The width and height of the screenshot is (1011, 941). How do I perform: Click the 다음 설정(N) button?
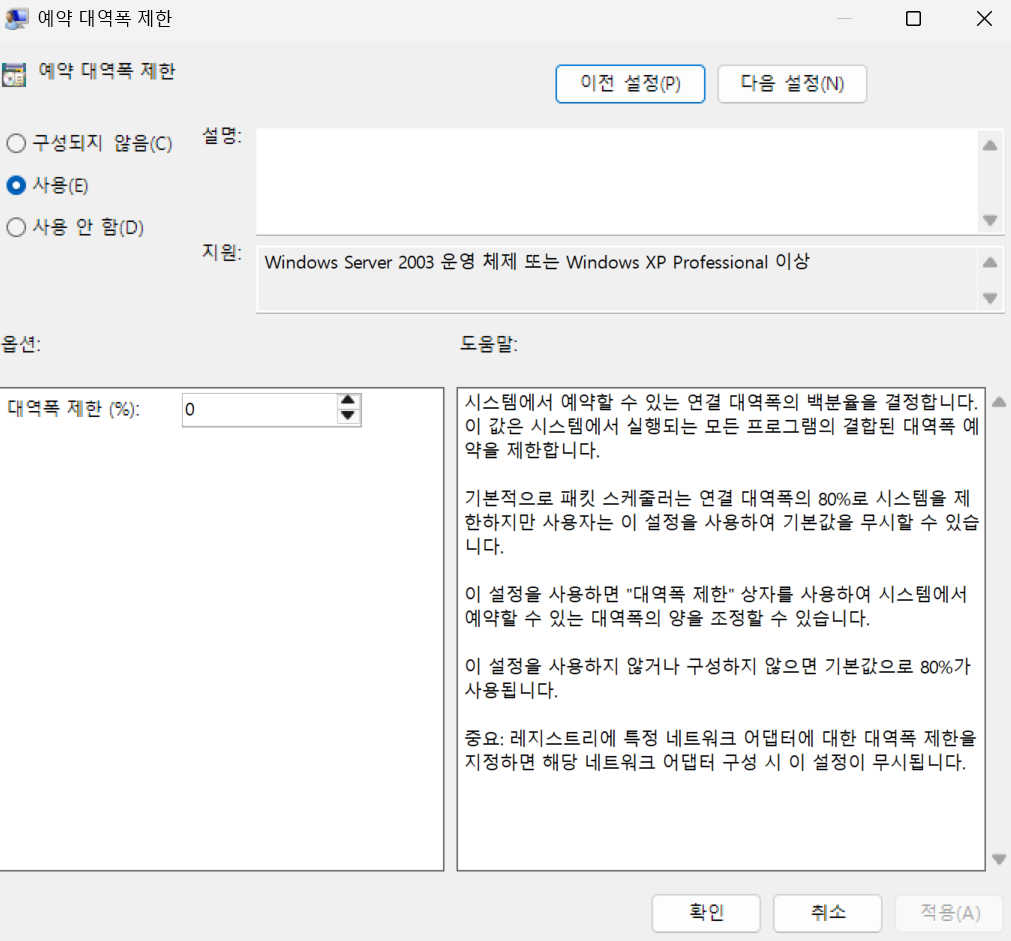click(x=792, y=84)
